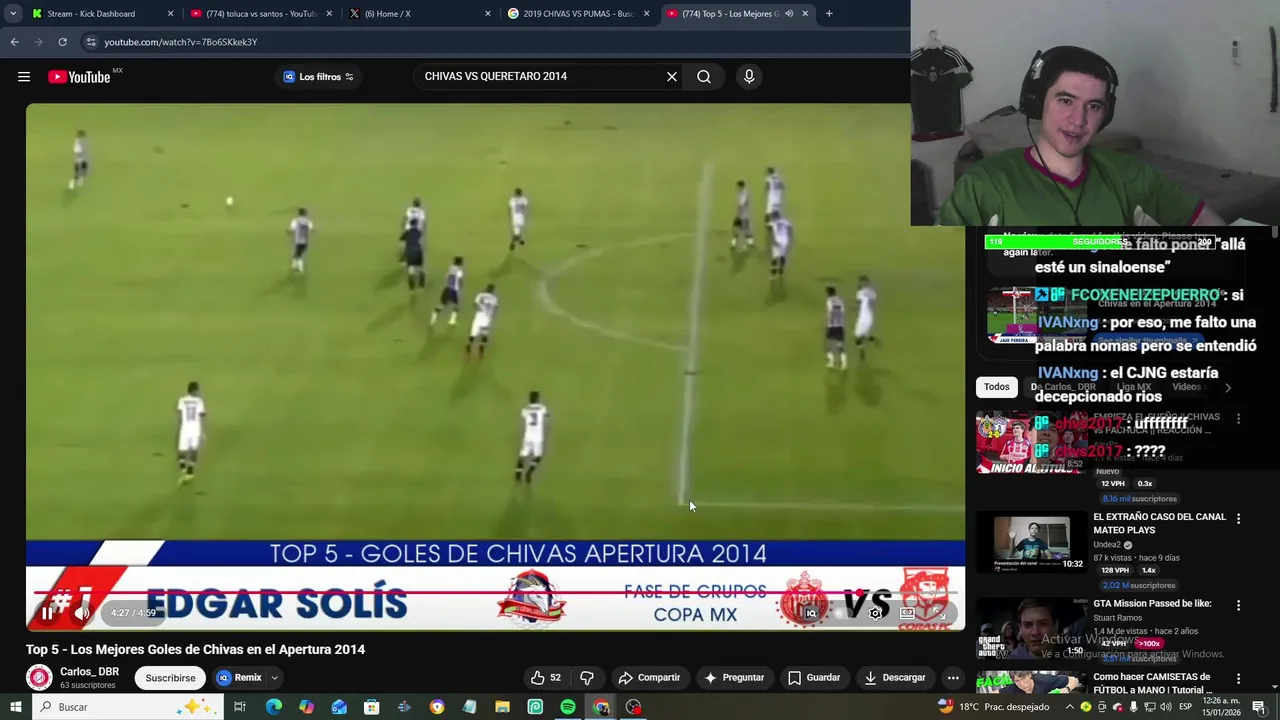Open the weather widget 18°C Prac. despejado
1280x720 pixels.
point(996,707)
